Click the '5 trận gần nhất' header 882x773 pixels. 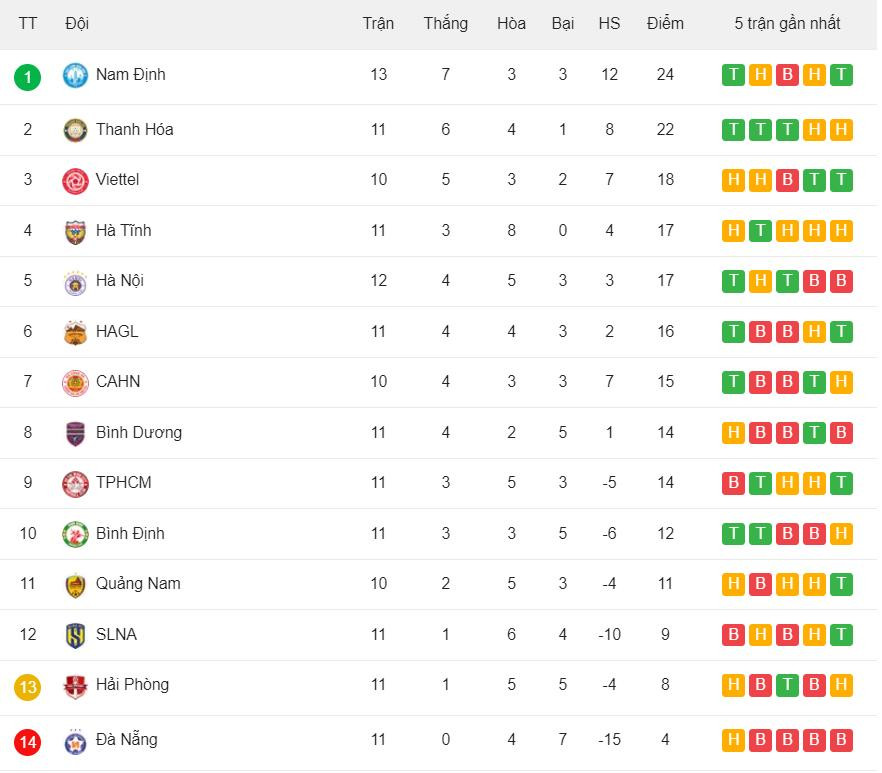click(x=787, y=23)
